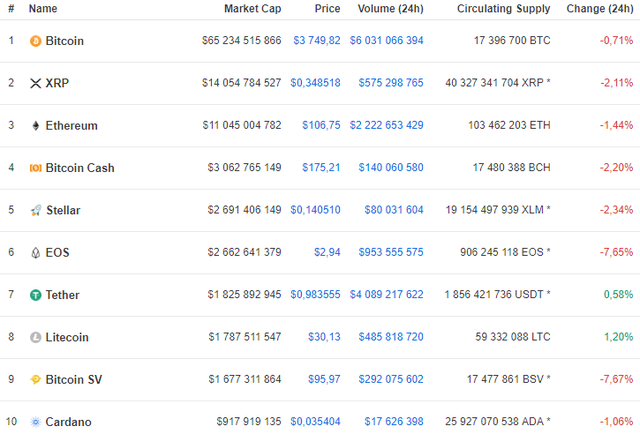This screenshot has width=640, height=434.
Task: Select Tether change value 0,58%
Action: pos(618,294)
